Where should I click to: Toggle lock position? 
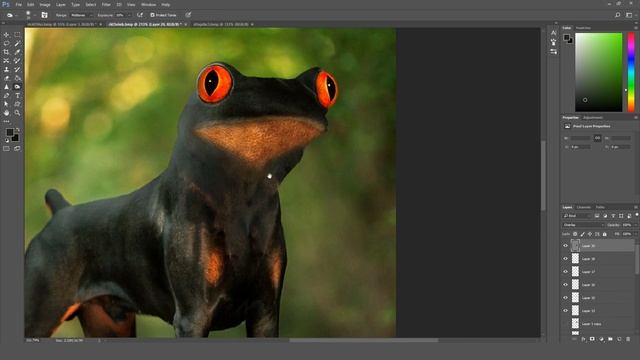[x=590, y=234]
